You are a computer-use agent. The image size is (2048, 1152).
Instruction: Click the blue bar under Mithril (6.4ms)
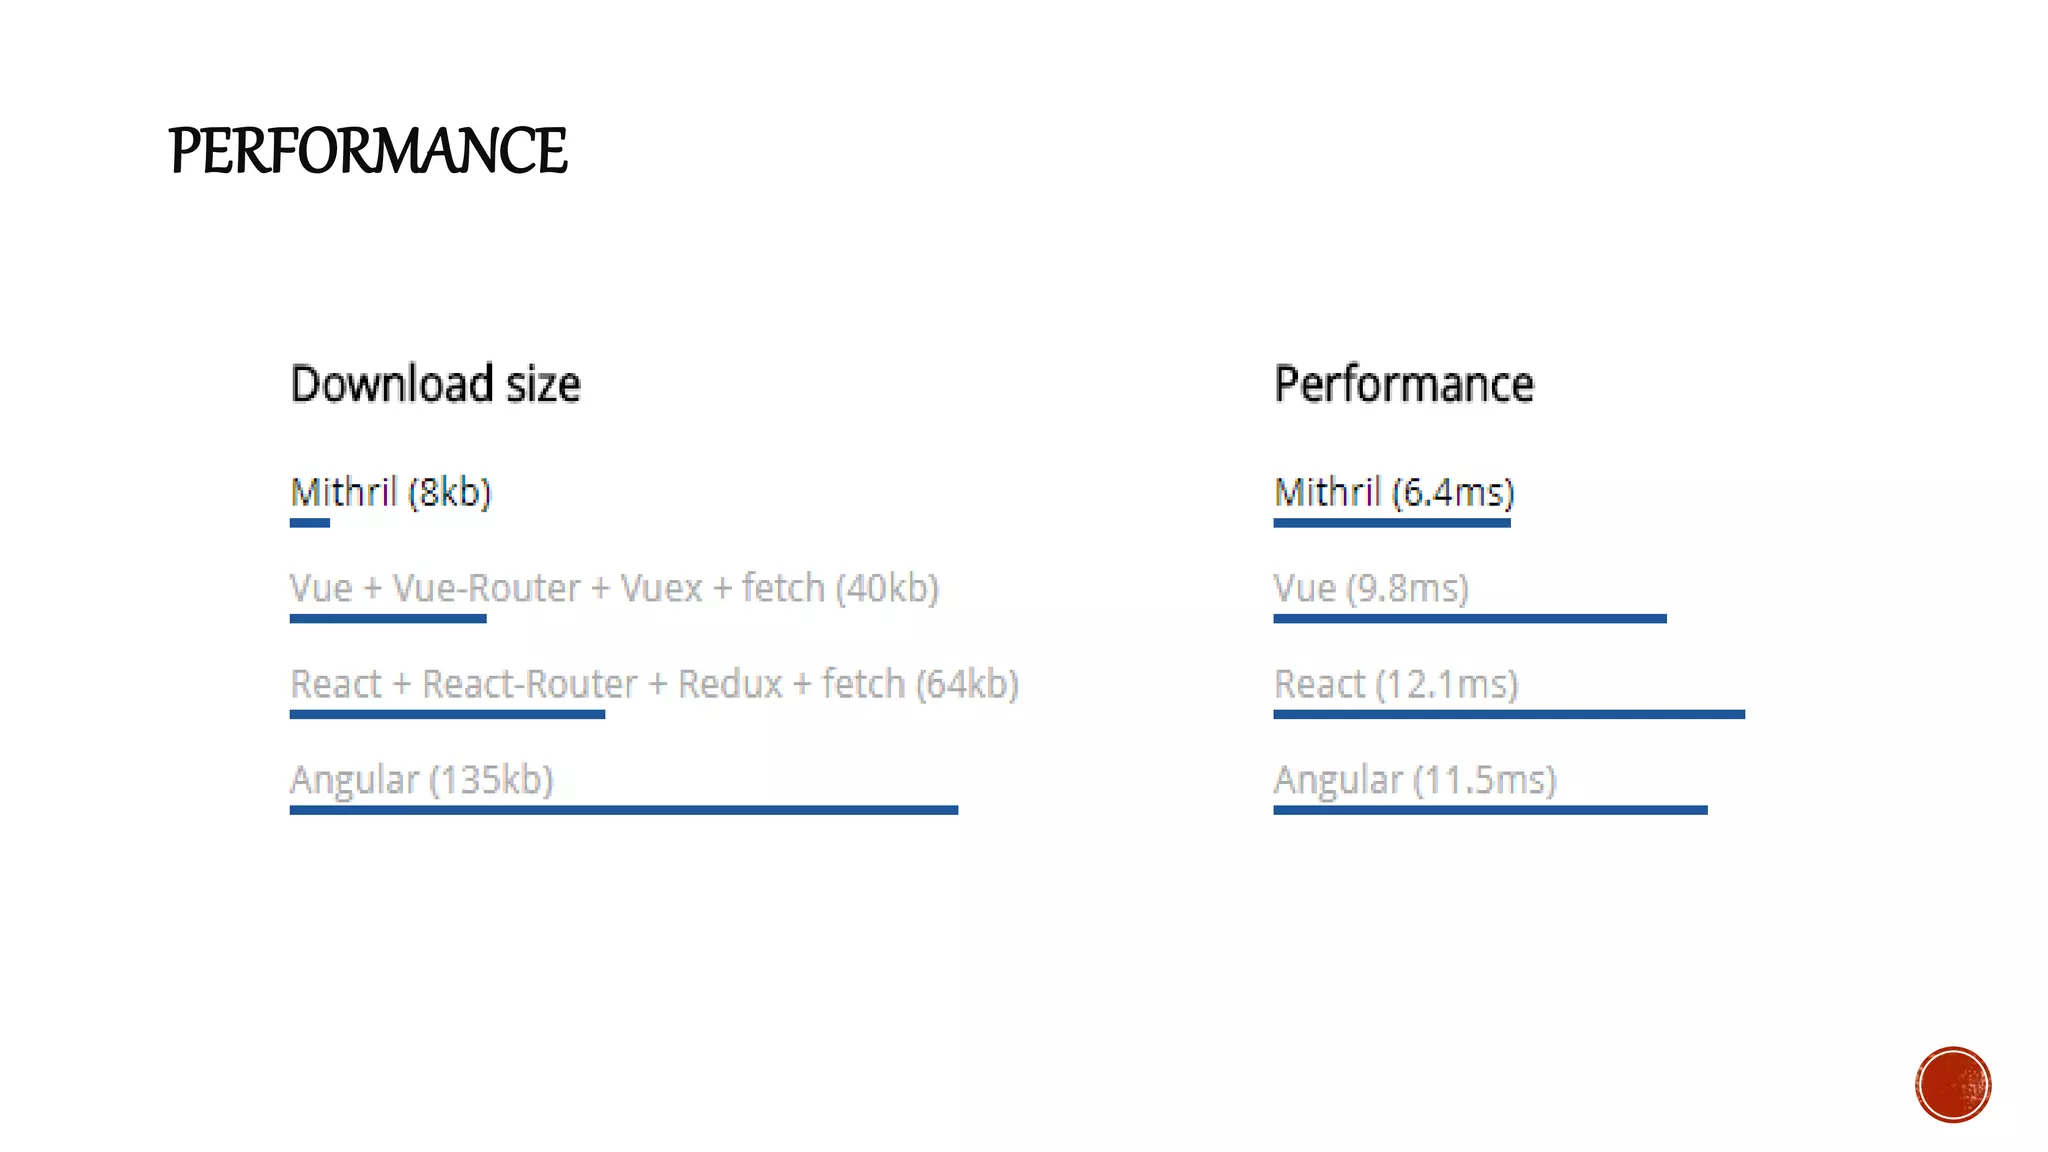pos(1391,522)
